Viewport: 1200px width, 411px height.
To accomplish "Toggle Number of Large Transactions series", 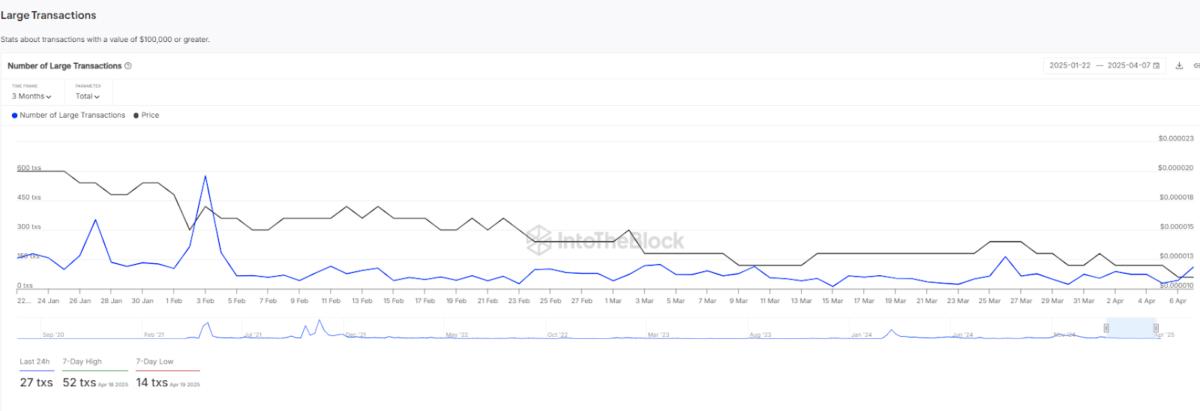I will pyautogui.click(x=69, y=115).
